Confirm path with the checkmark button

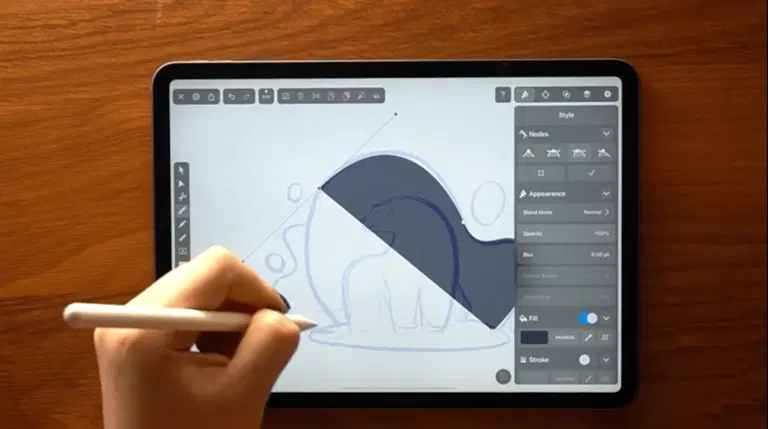591,173
